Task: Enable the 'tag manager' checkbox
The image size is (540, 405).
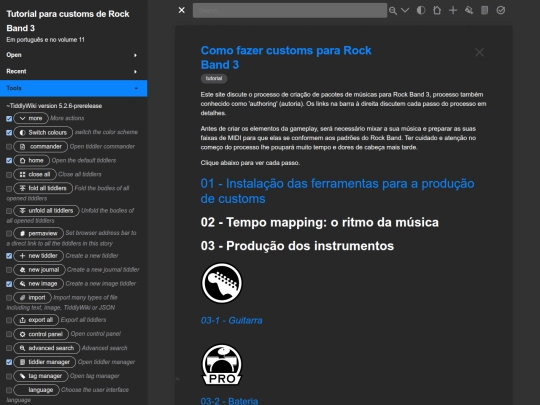Action: 9,376
